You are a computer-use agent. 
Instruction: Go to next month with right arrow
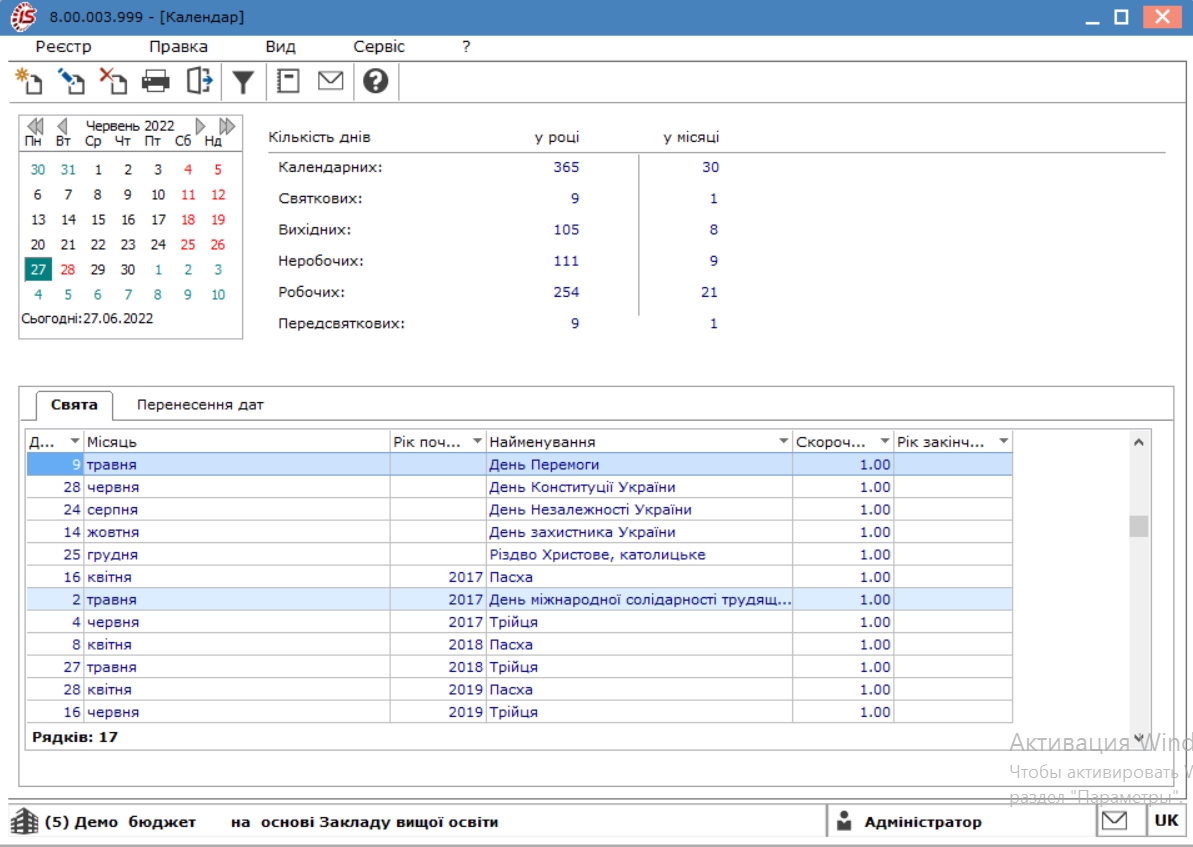[200, 126]
